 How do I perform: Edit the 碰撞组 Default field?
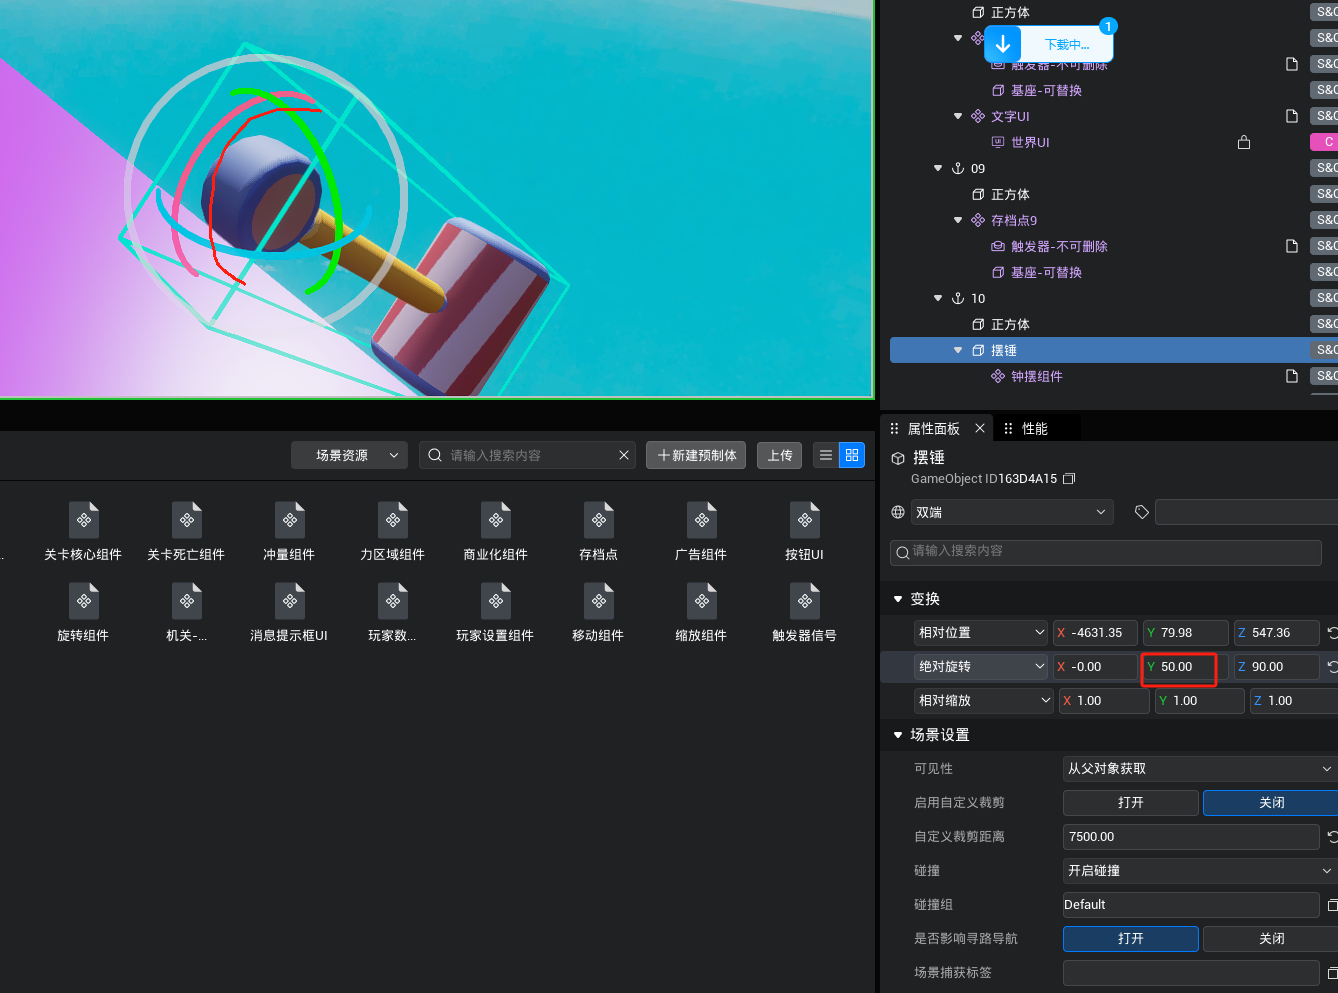[1191, 905]
